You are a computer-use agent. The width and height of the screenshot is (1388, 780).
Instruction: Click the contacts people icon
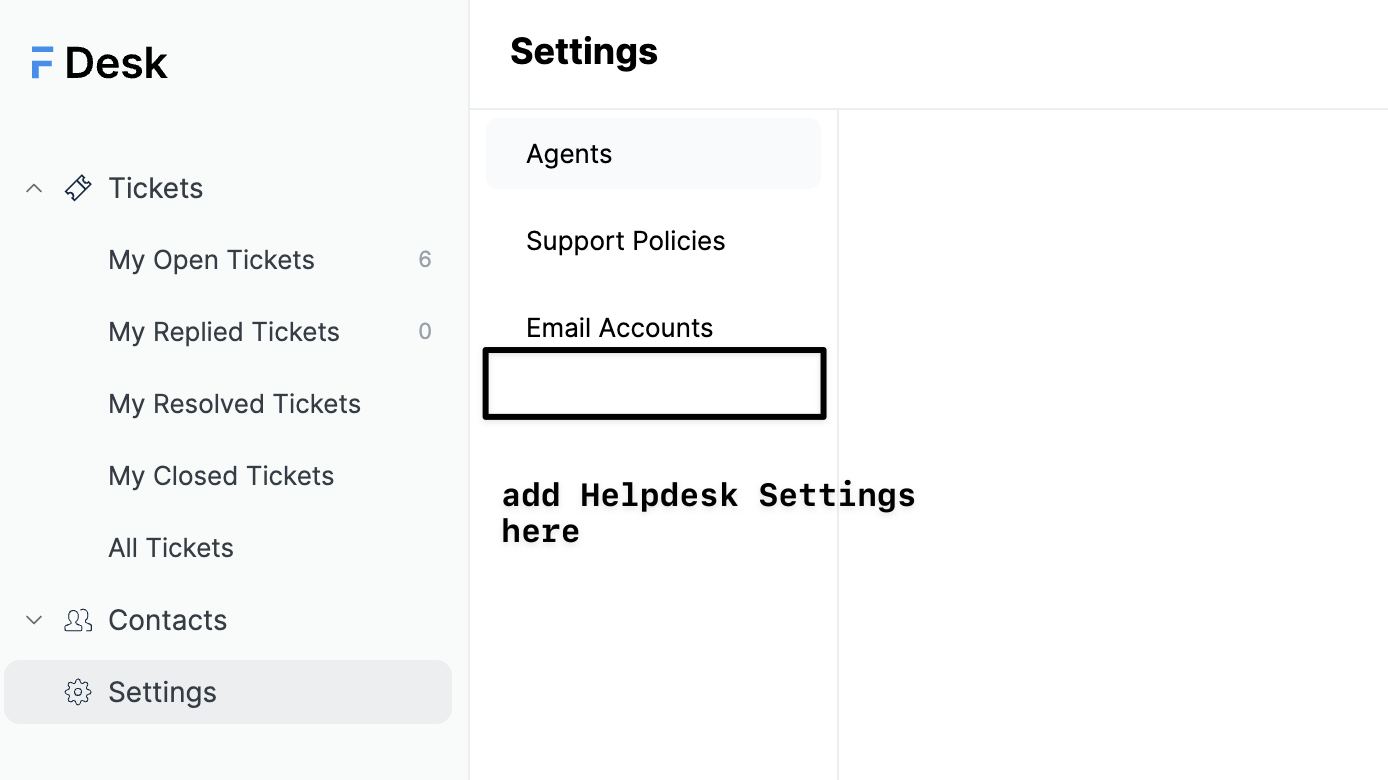coord(77,619)
